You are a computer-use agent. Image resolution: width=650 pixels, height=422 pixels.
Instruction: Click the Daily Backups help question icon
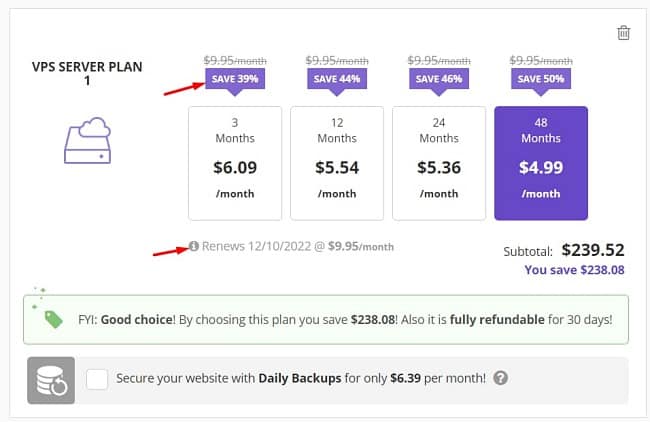coord(500,378)
